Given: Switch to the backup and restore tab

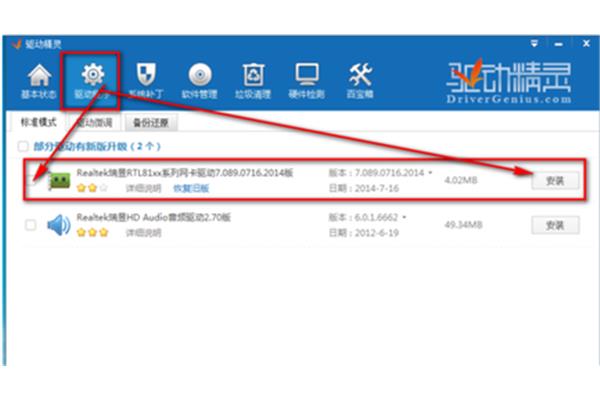Looking at the screenshot, I should pyautogui.click(x=151, y=122).
